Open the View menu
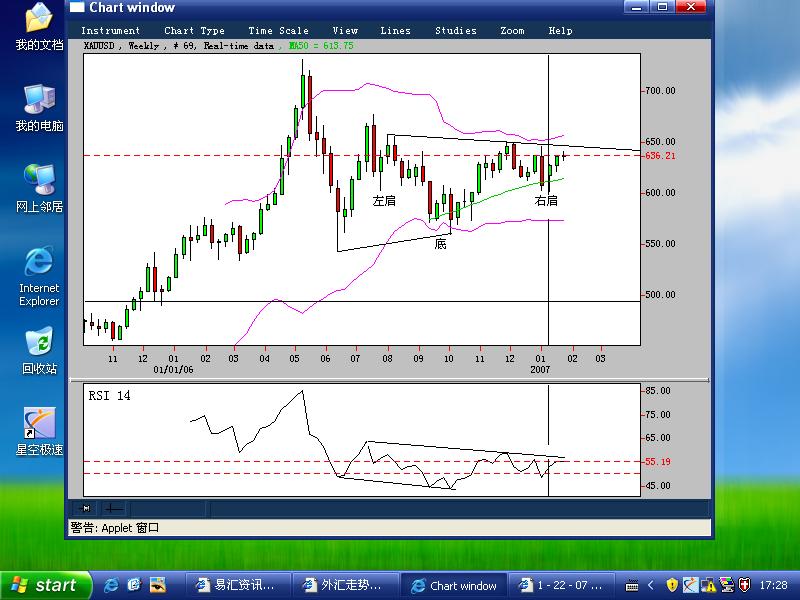This screenshot has width=800, height=600. click(345, 31)
